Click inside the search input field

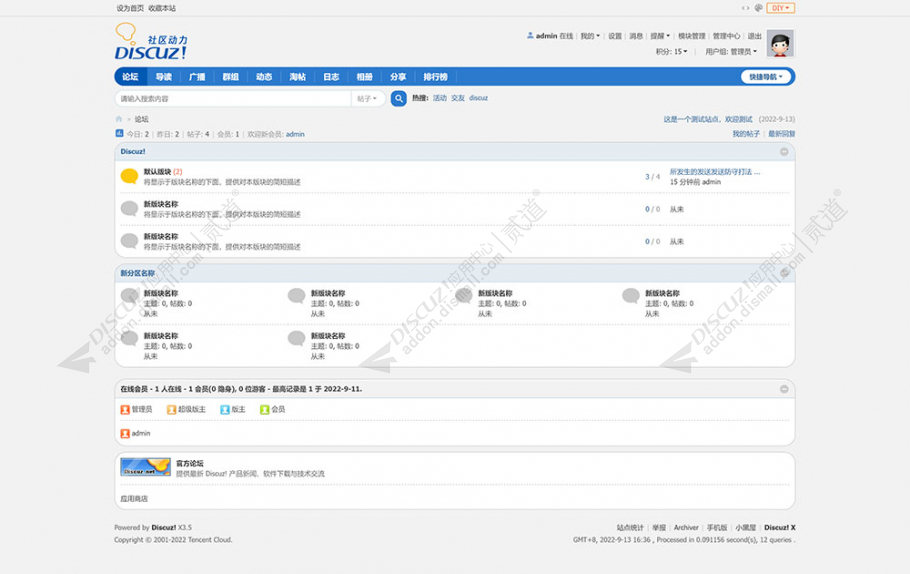coord(233,99)
